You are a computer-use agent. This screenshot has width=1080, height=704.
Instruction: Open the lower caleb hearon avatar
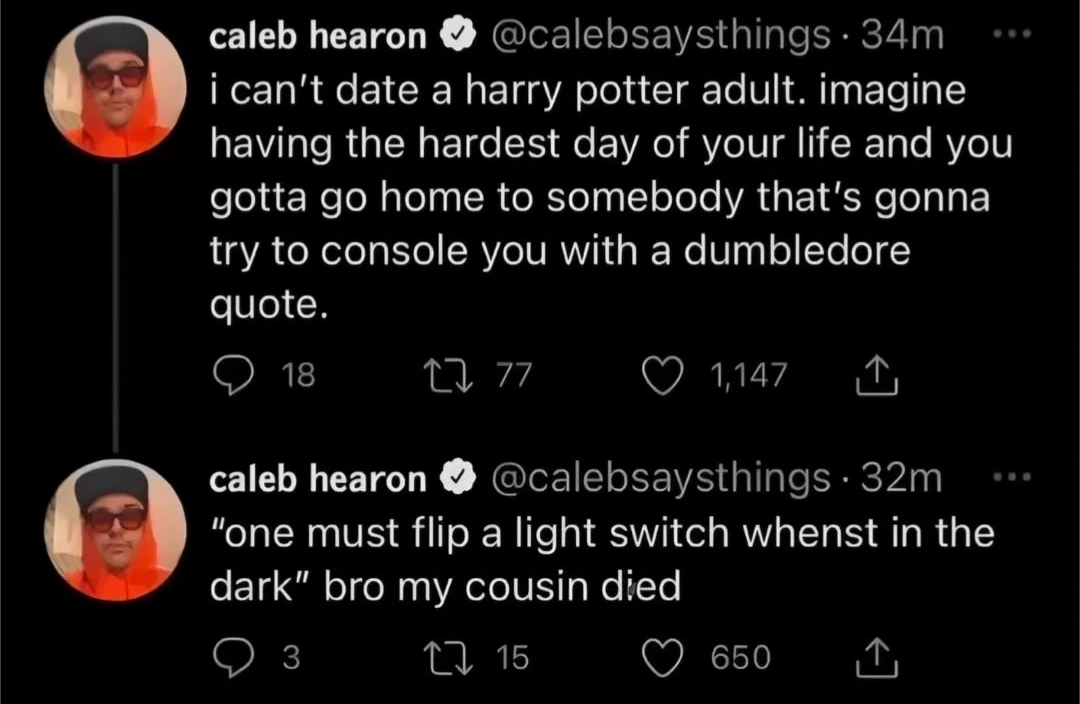(117, 530)
